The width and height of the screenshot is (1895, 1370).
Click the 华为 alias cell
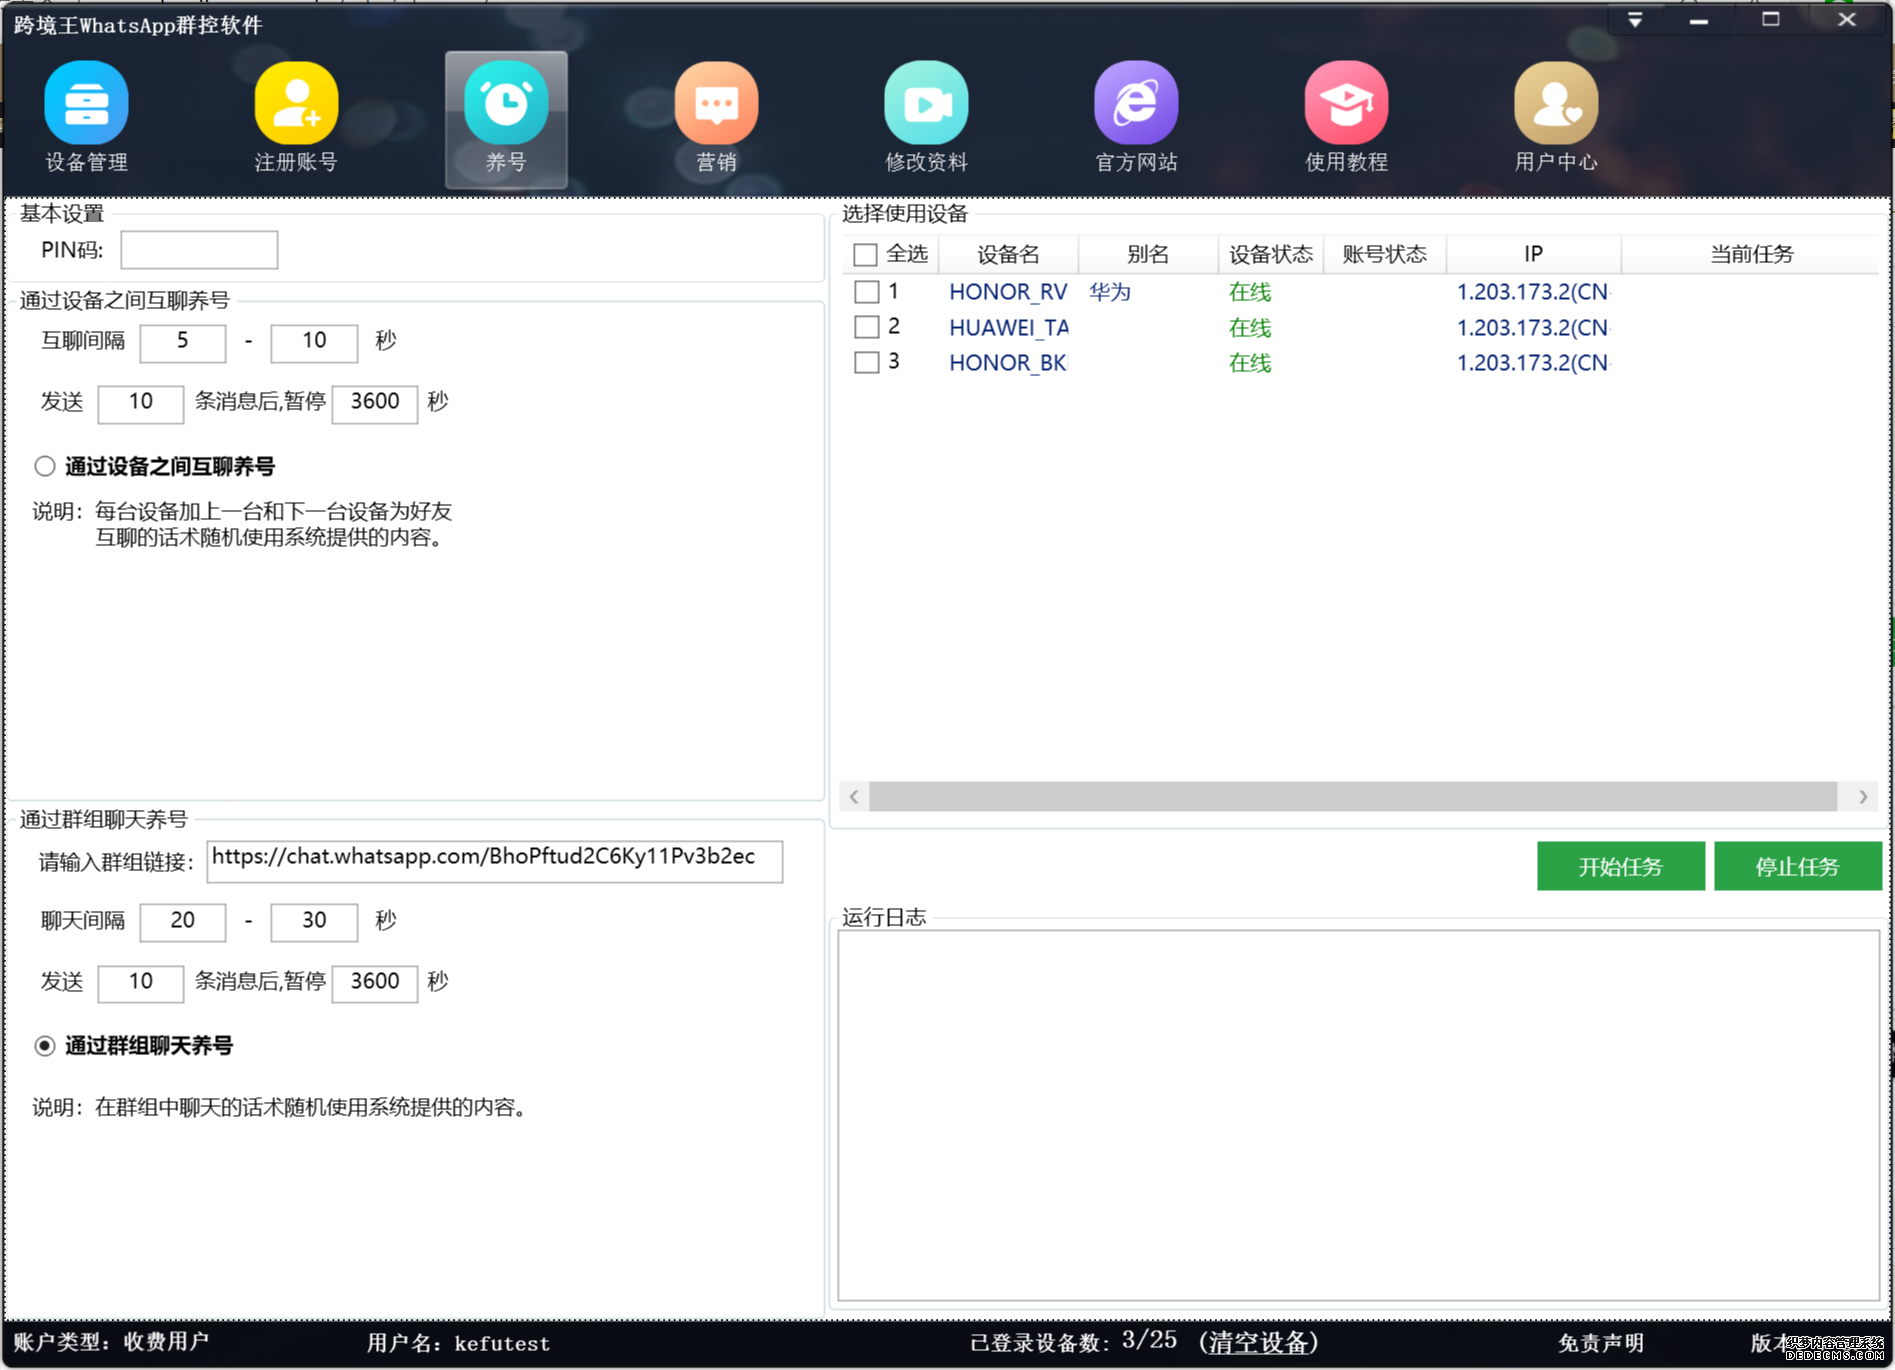[x=1110, y=292]
